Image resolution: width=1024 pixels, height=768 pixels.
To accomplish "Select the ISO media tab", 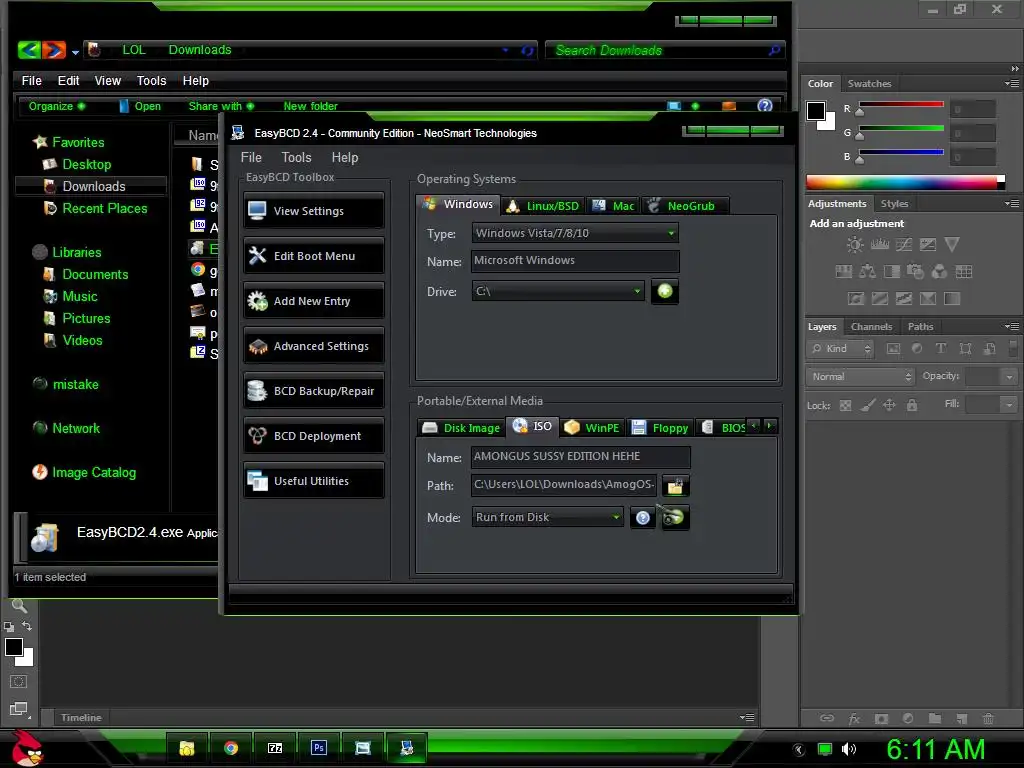I will click(532, 426).
